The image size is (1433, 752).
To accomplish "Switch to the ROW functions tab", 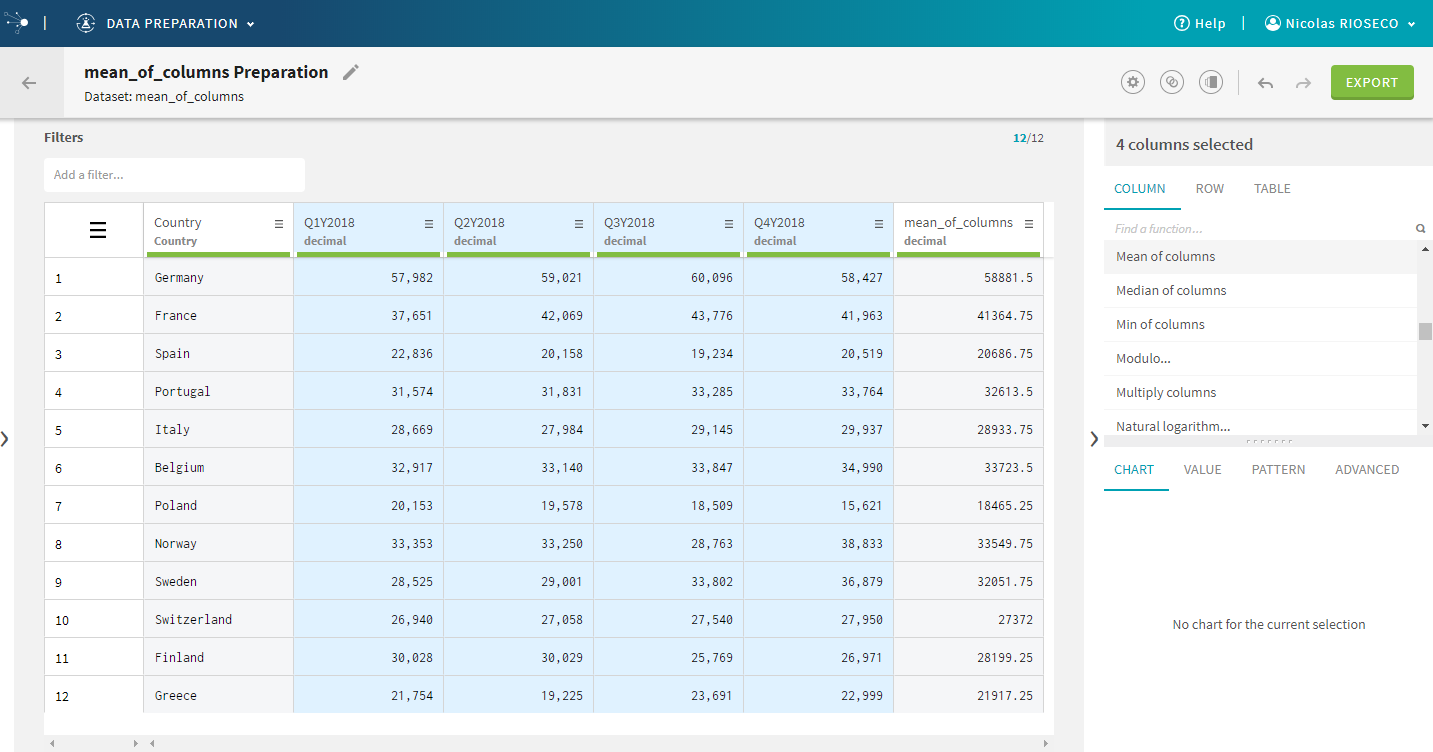I will [x=1209, y=189].
